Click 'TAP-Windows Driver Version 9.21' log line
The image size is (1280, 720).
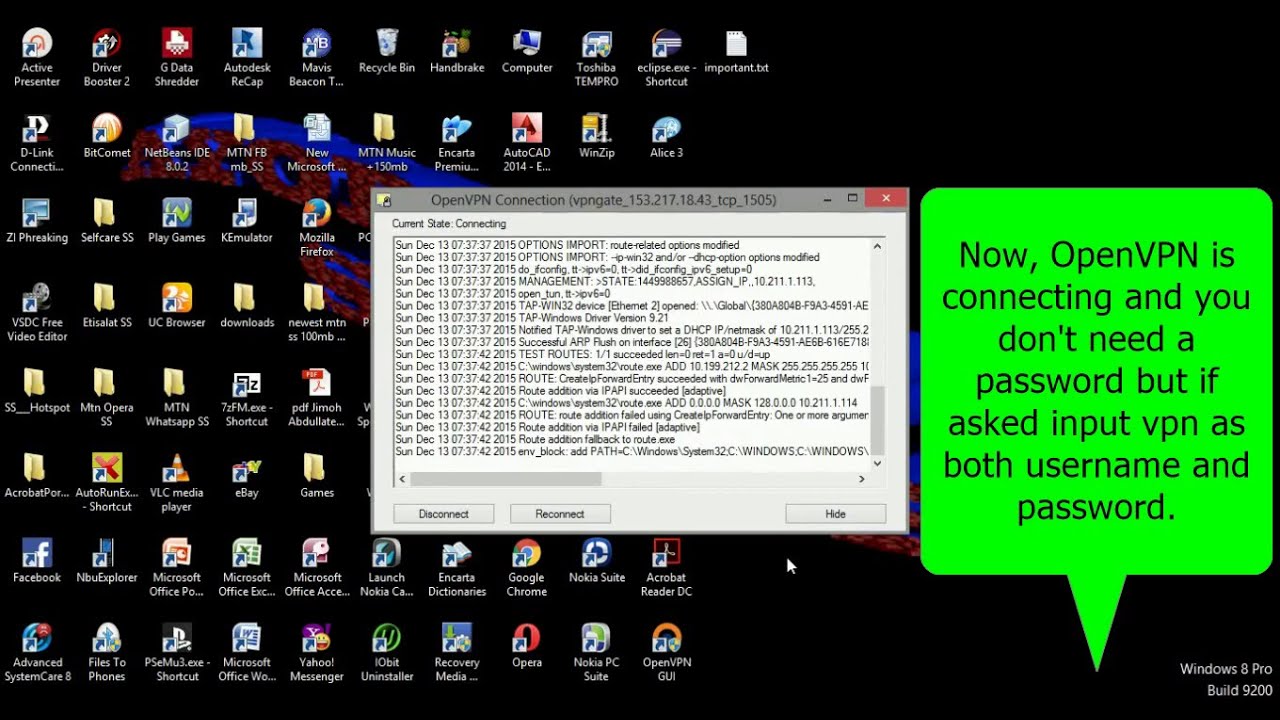[x=533, y=318]
